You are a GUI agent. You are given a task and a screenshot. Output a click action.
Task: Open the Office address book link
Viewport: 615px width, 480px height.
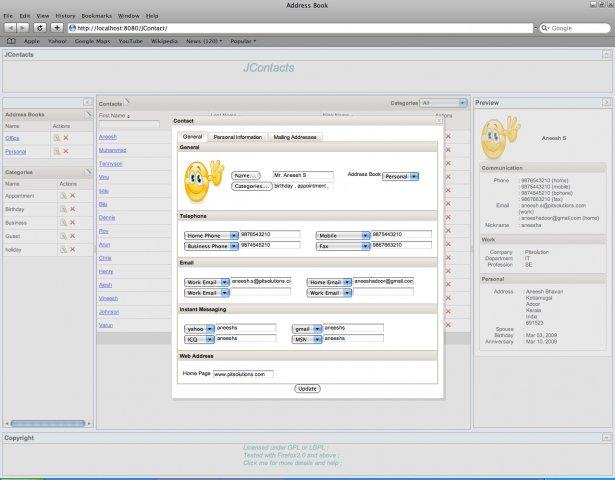coord(12,138)
